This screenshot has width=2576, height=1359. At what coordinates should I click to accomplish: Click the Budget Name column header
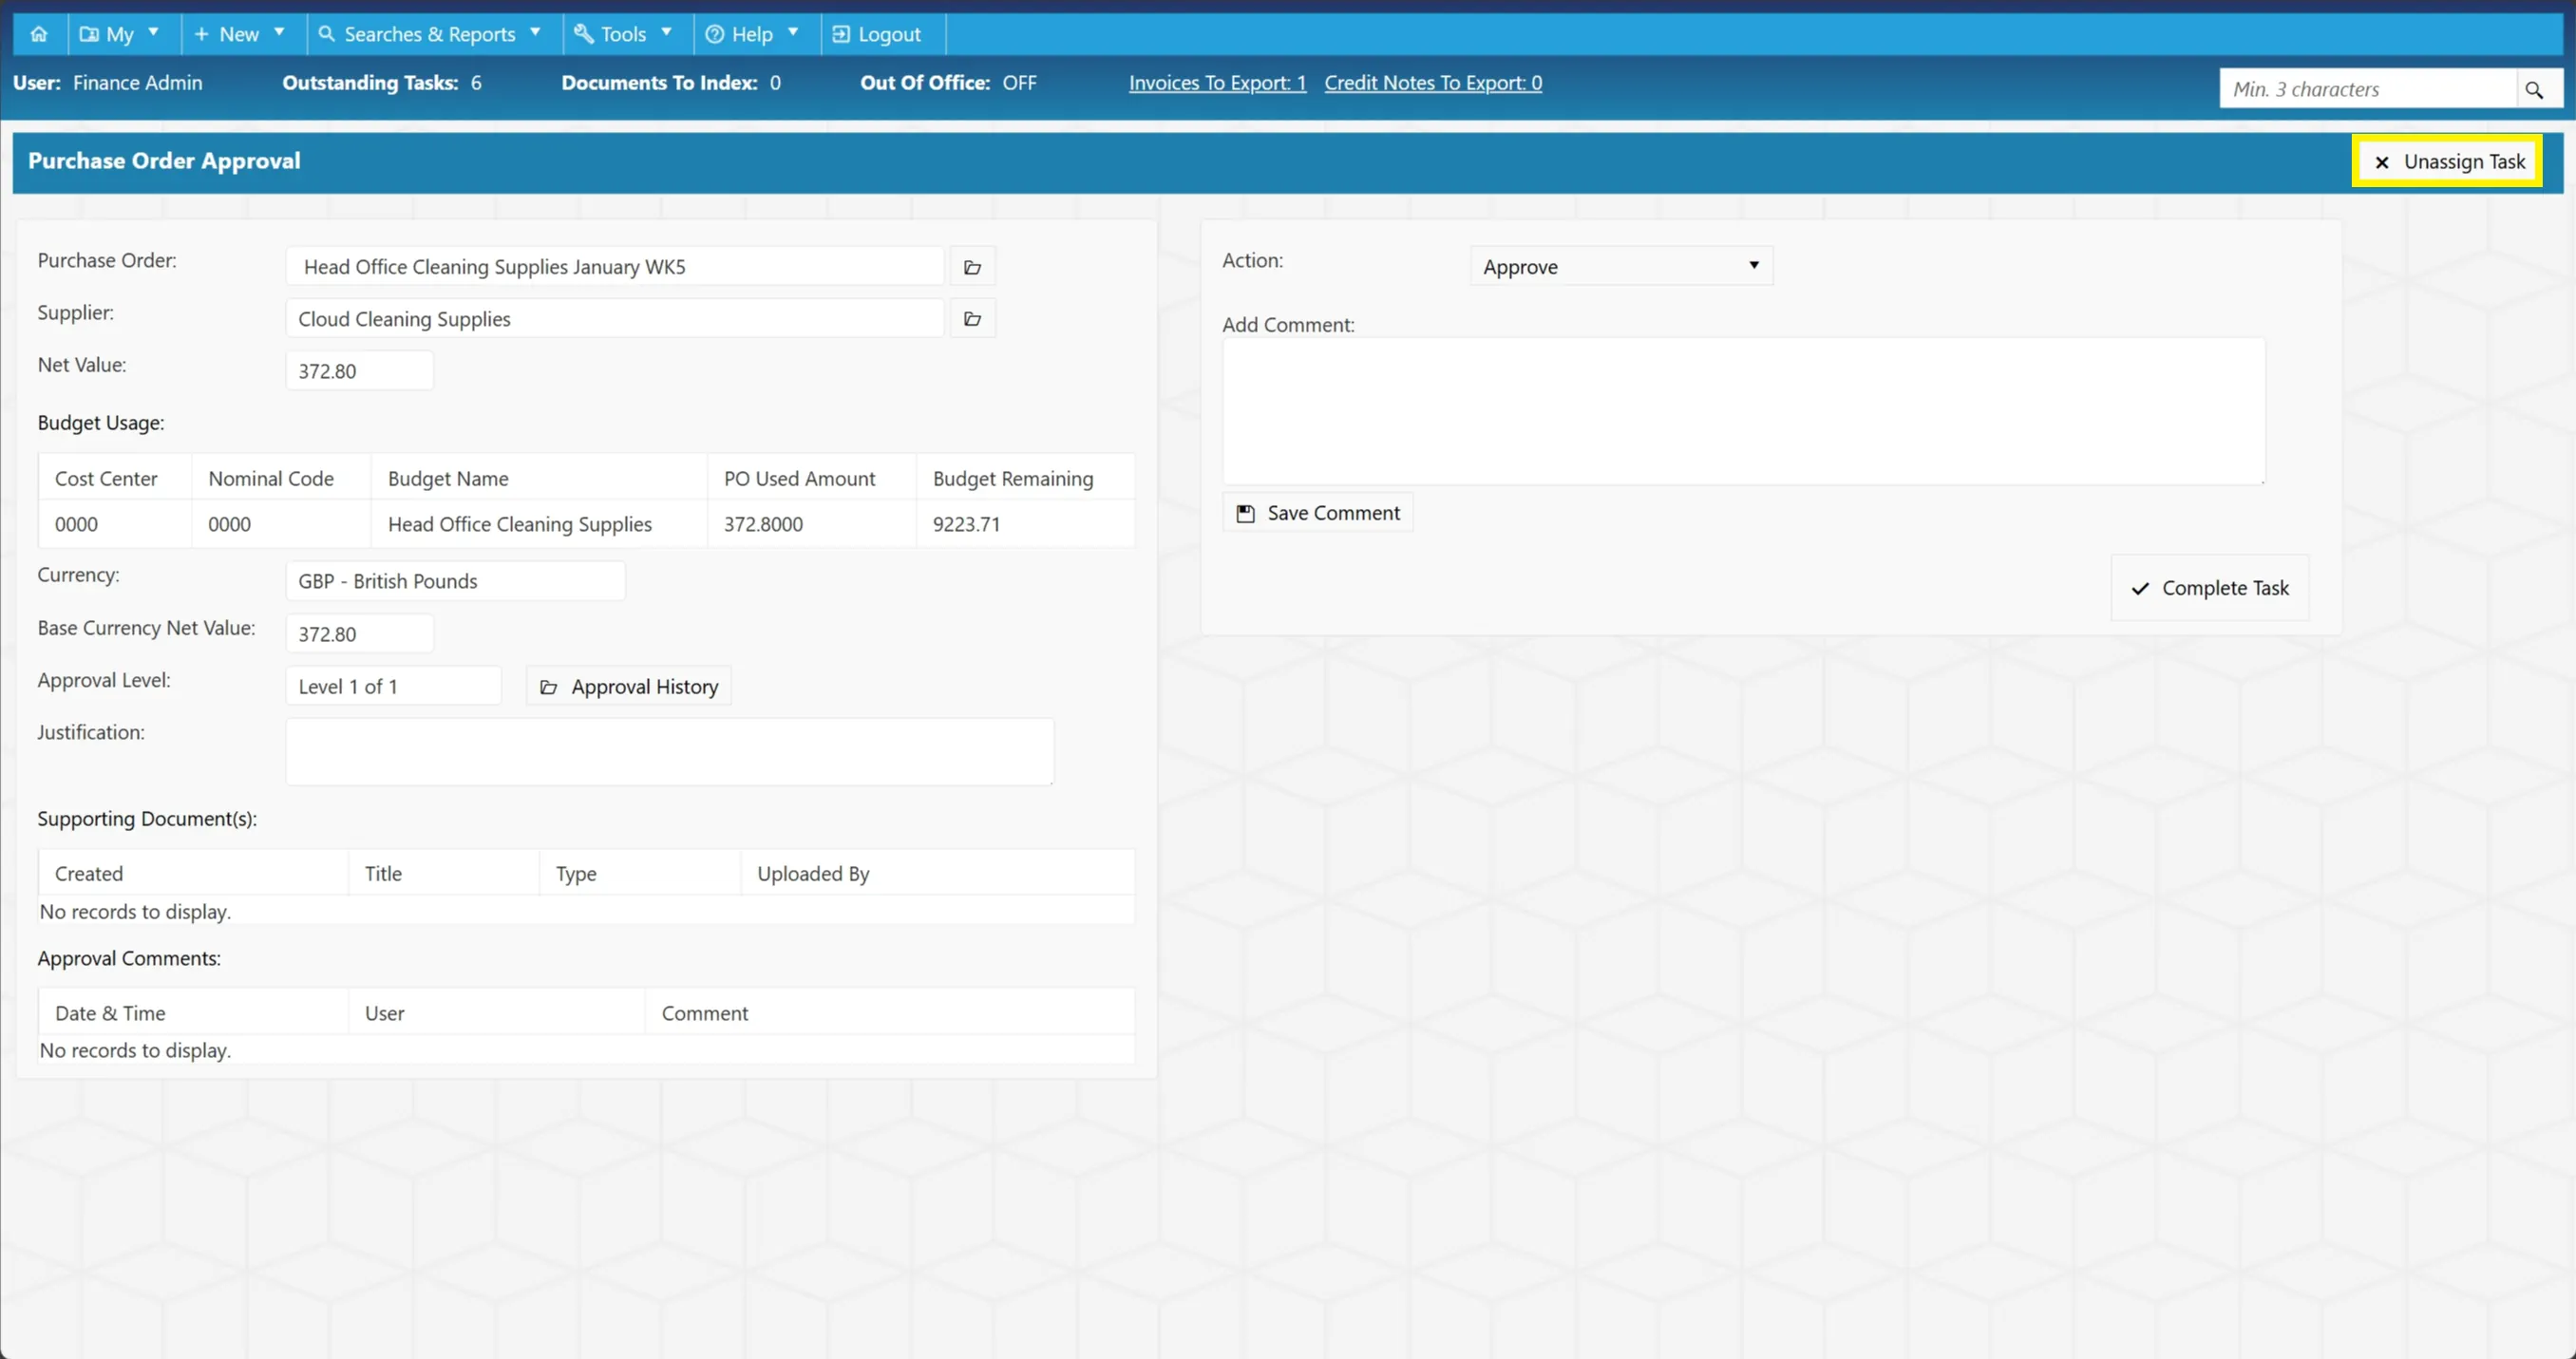click(539, 478)
